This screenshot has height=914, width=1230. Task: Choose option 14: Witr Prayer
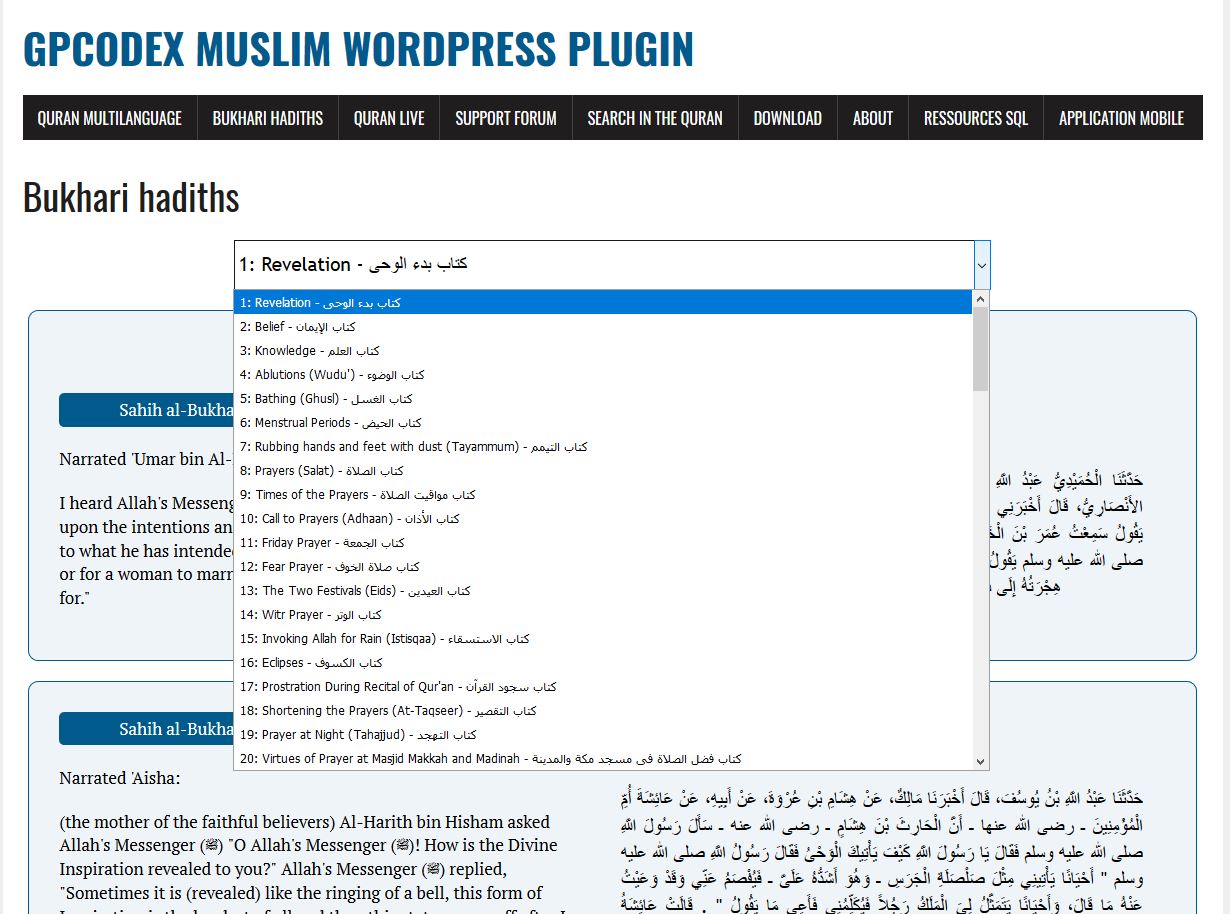coord(603,614)
